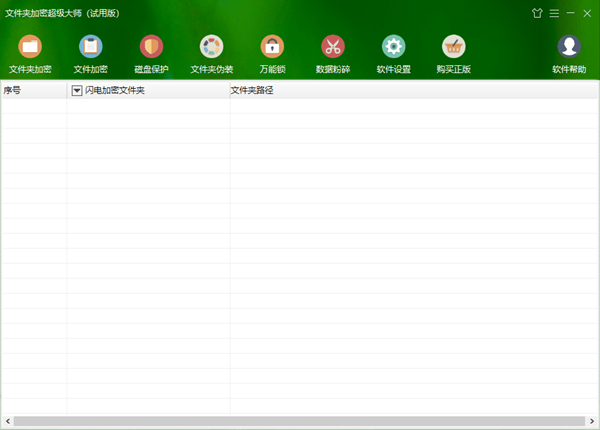600x430 pixels.
Task: Open the 文件夹加密 folder encryption tool
Action: click(x=30, y=47)
